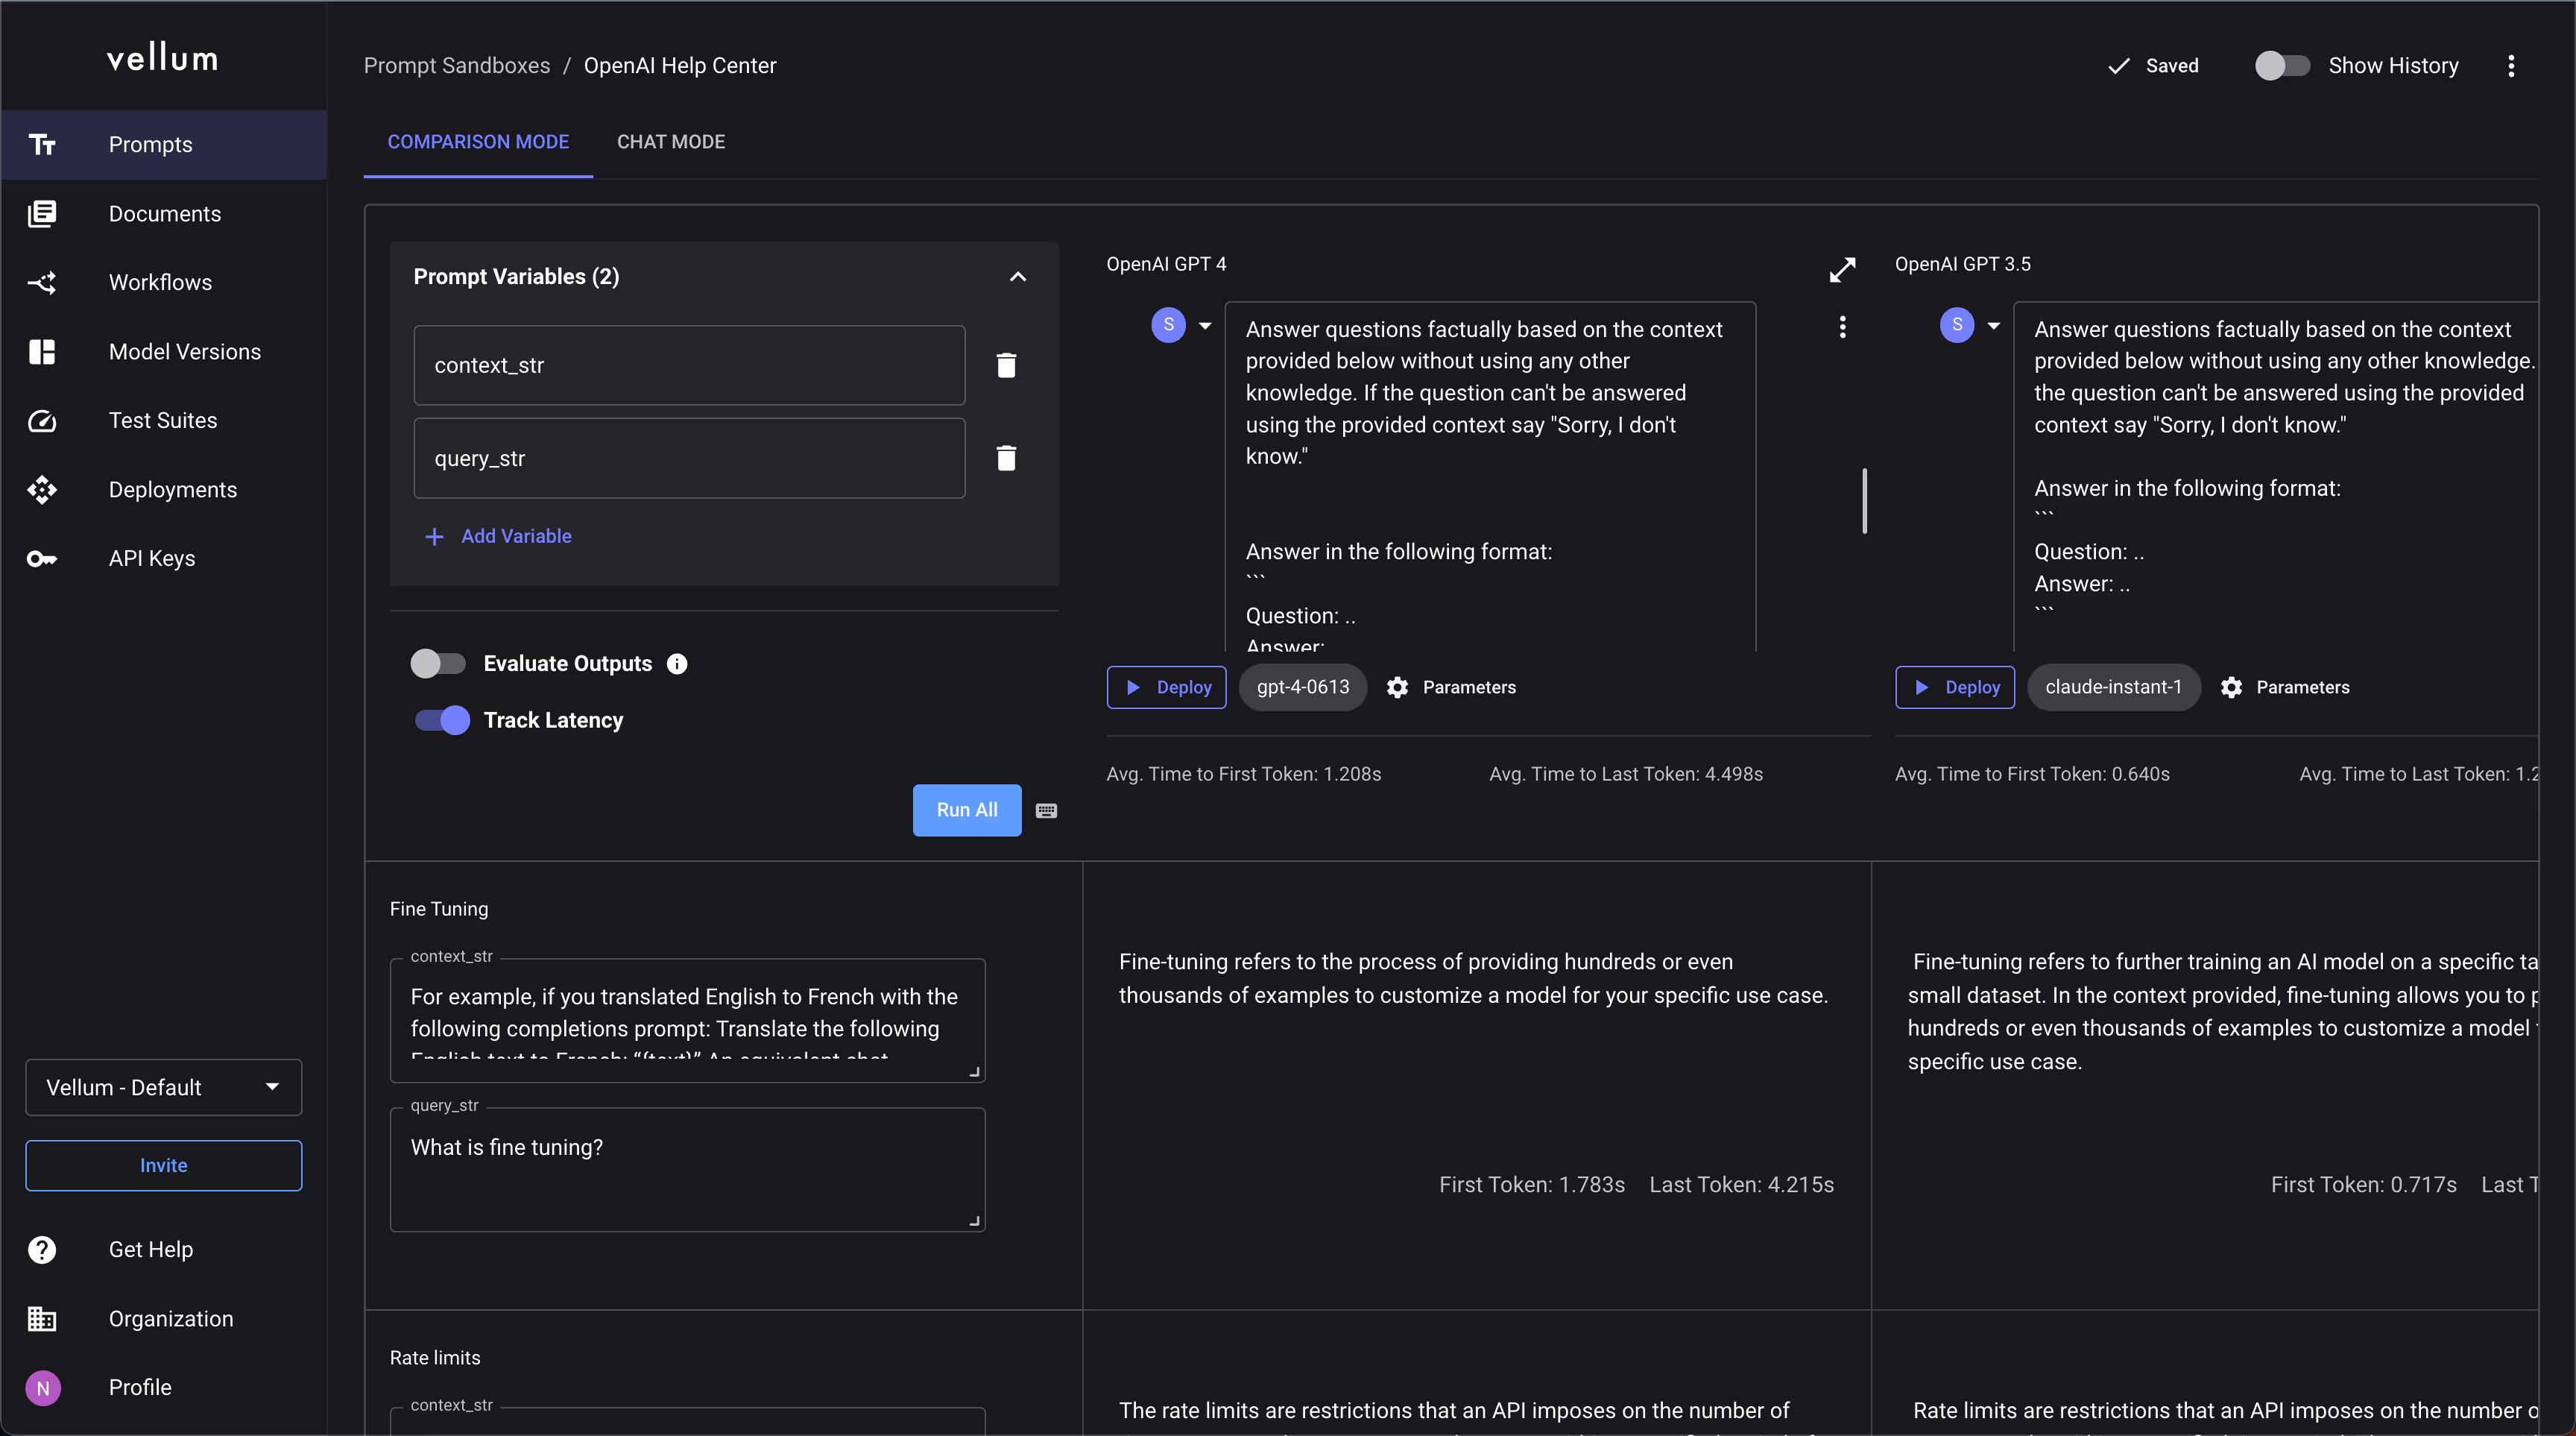The image size is (2576, 1436).
Task: Click the gear icon for claude-instant-1 Parameters
Action: pyautogui.click(x=2231, y=687)
